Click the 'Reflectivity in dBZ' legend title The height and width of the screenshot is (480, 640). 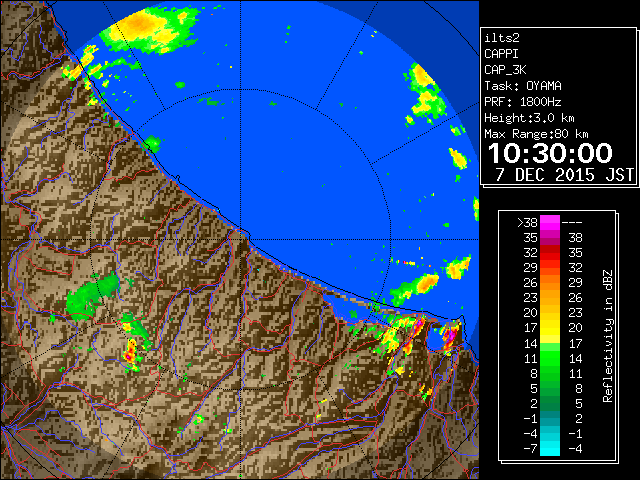coord(608,336)
